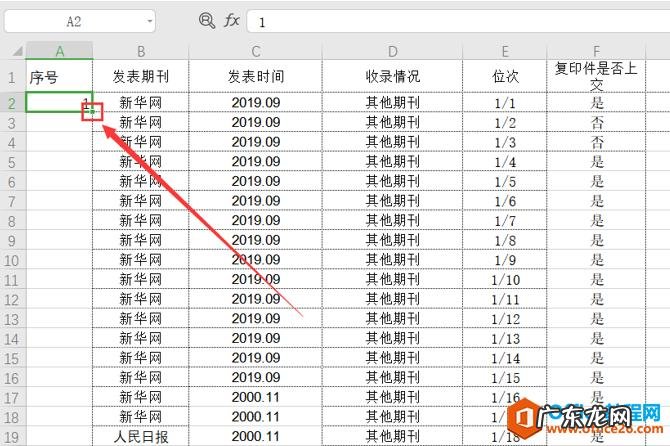This screenshot has width=670, height=446.
Task: Click the 是 cell in row 2
Action: coord(596,103)
